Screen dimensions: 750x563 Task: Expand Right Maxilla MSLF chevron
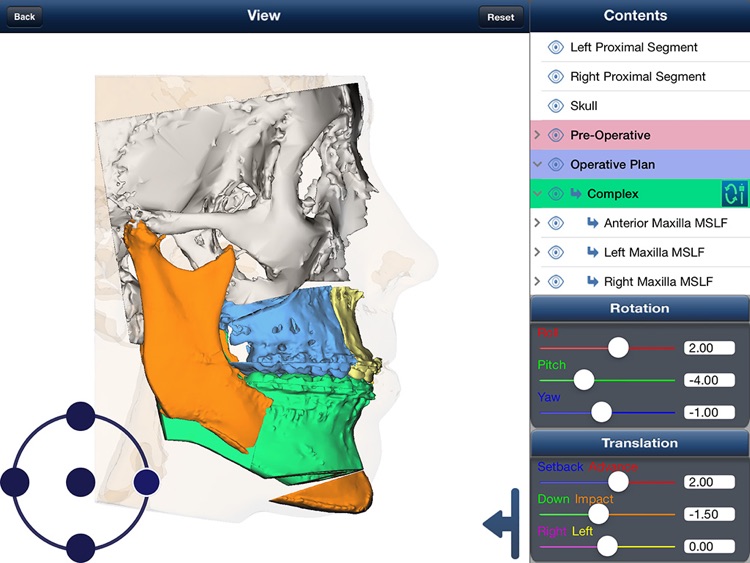click(x=537, y=282)
